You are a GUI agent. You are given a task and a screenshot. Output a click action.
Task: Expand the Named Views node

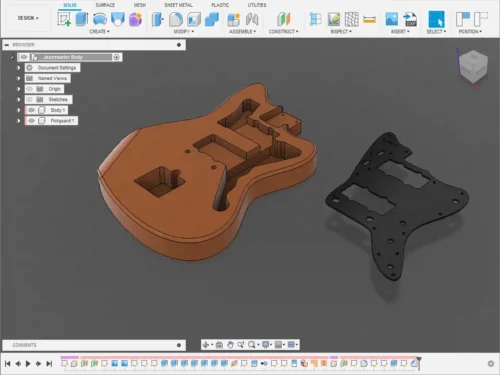[19, 78]
